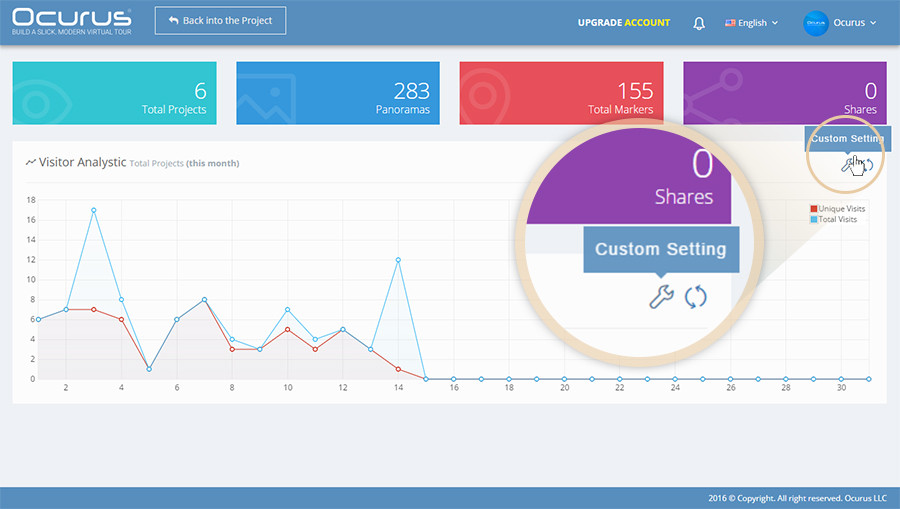Viewport: 900px width, 509px height.
Task: Open the Total Markers card
Action: (561, 93)
